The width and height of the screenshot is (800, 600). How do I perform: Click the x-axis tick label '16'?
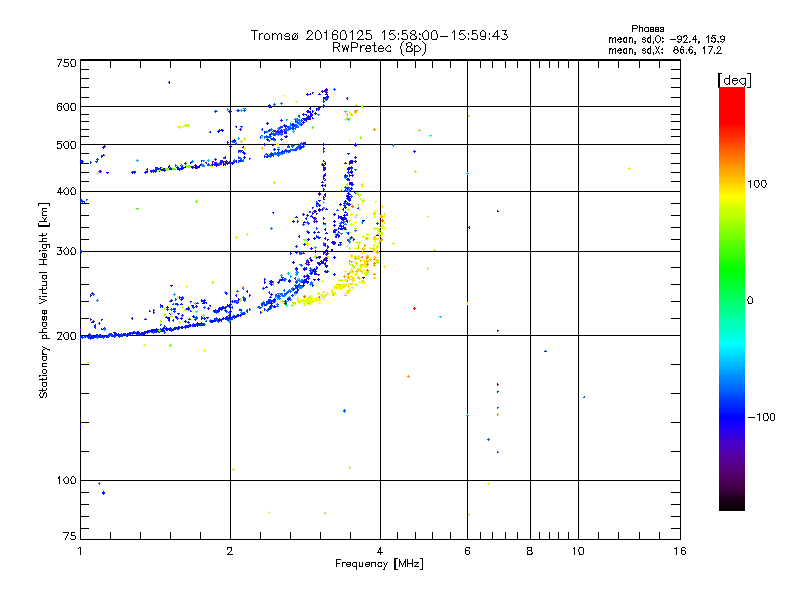point(680,551)
